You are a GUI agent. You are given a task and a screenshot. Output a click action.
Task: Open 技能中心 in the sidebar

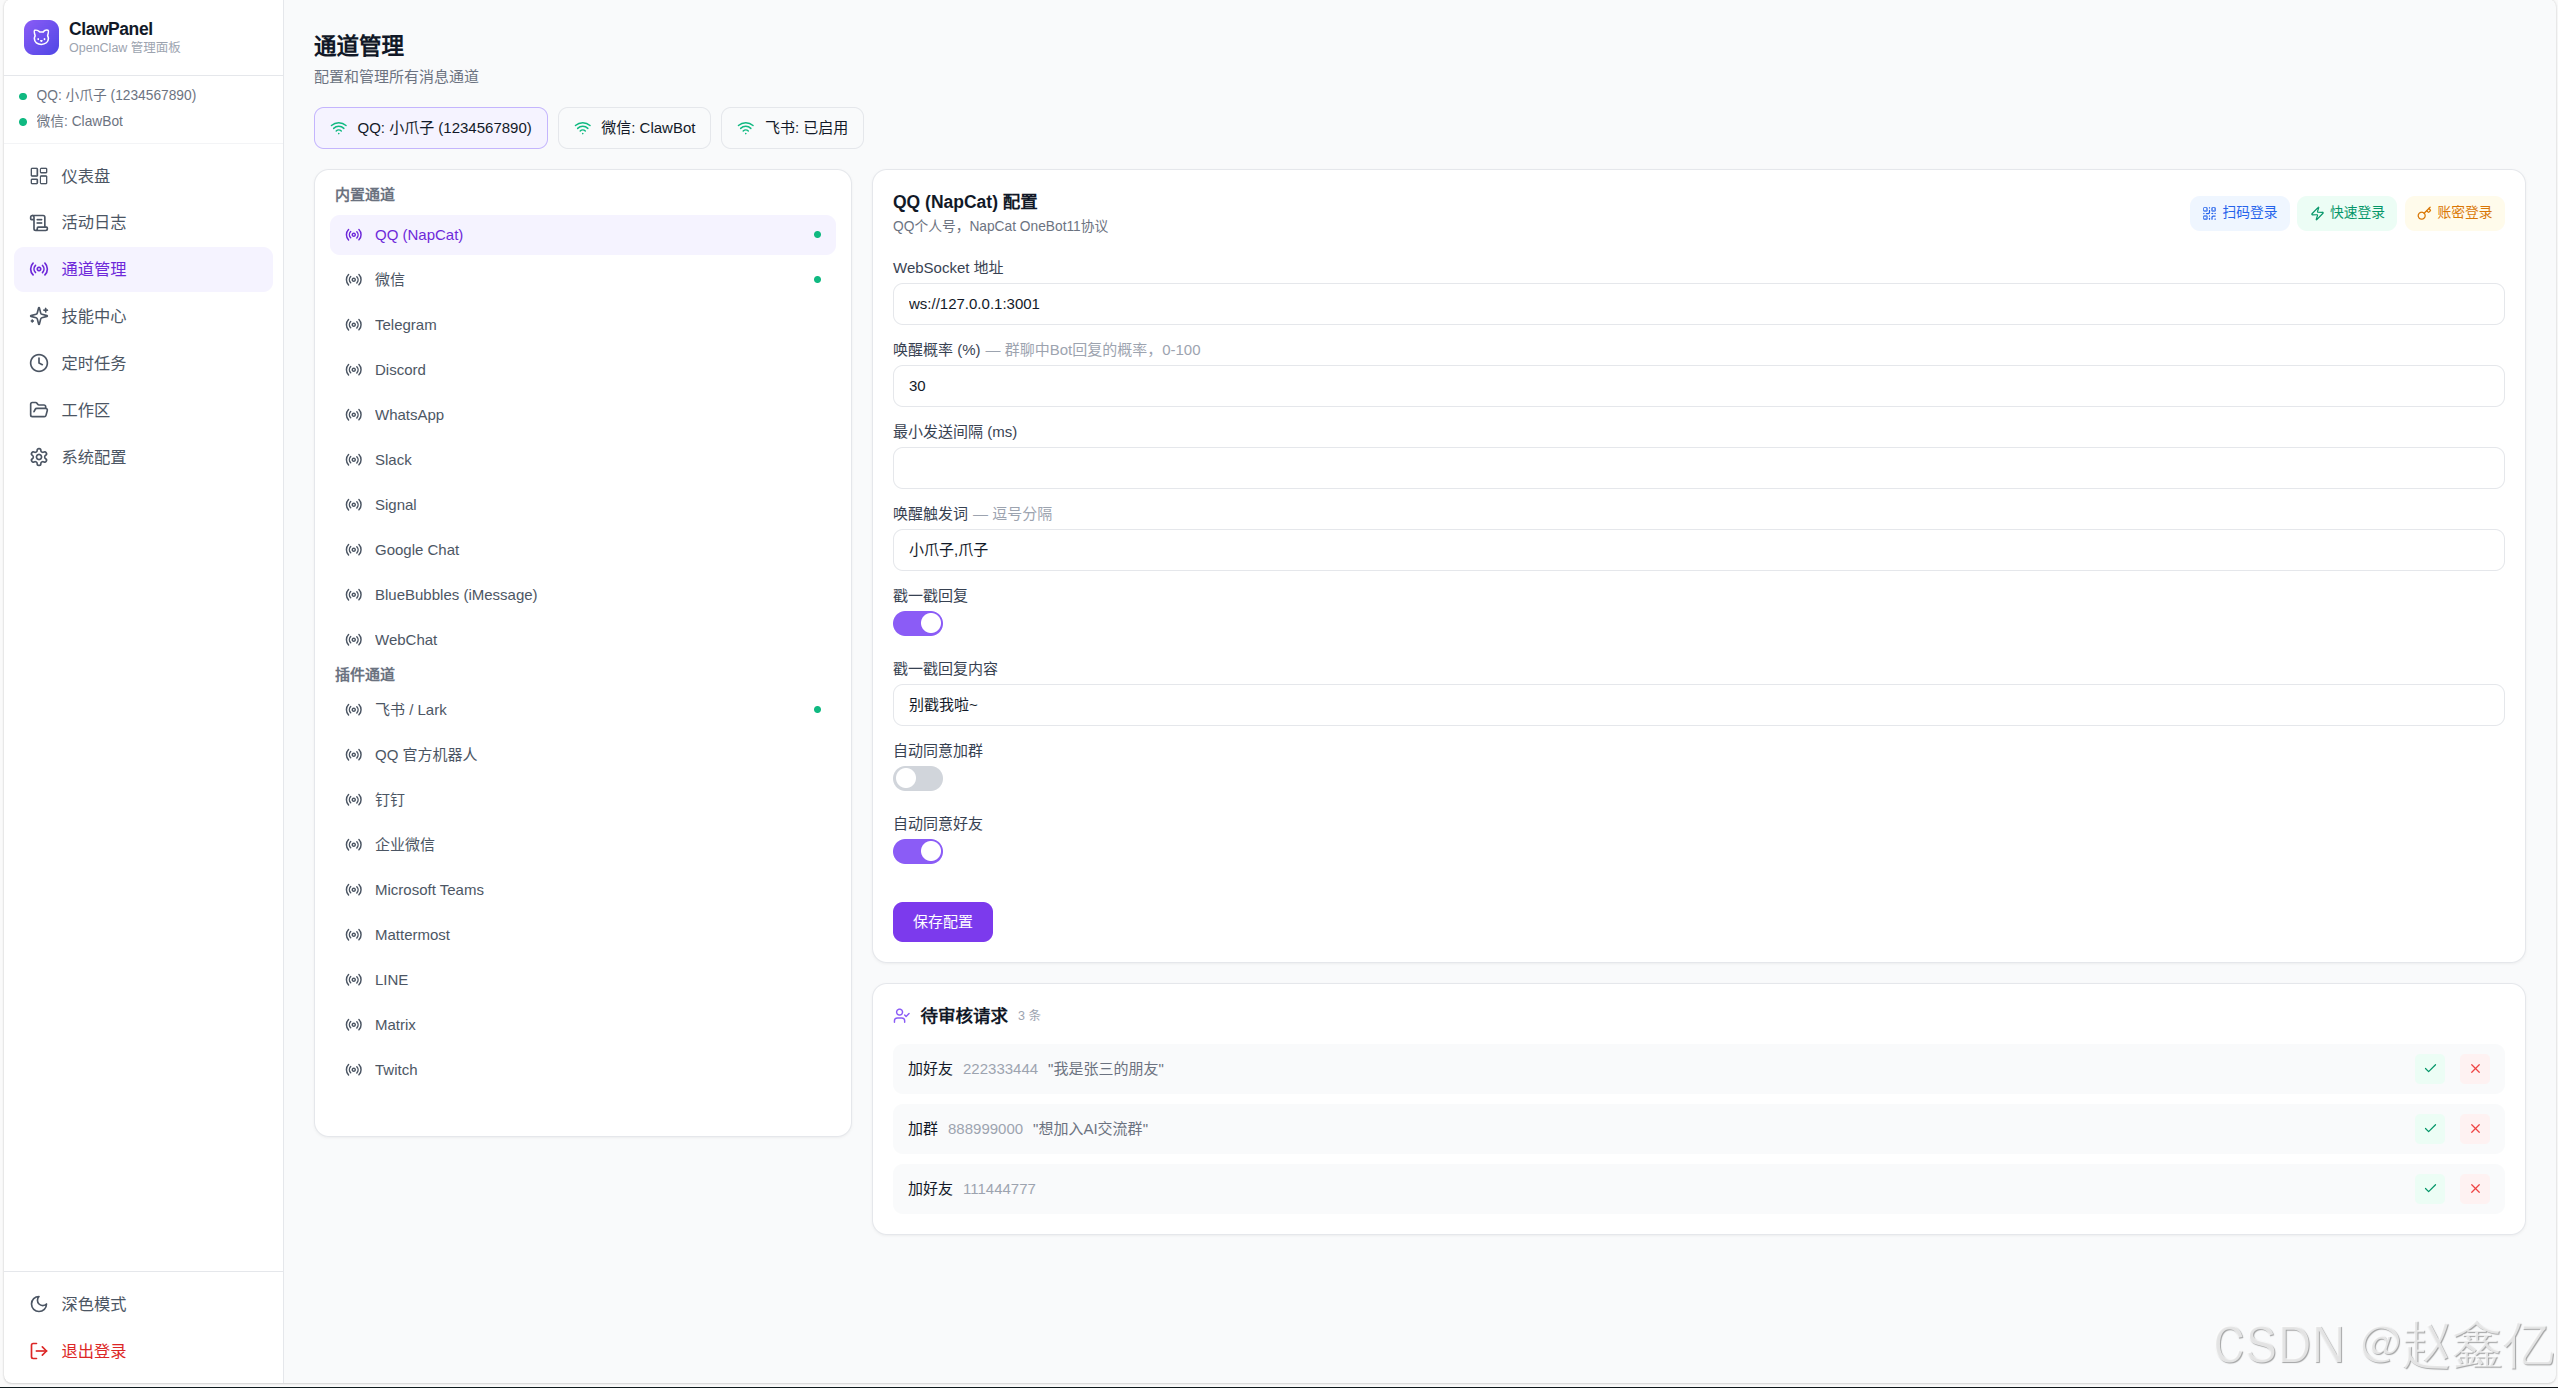point(93,316)
